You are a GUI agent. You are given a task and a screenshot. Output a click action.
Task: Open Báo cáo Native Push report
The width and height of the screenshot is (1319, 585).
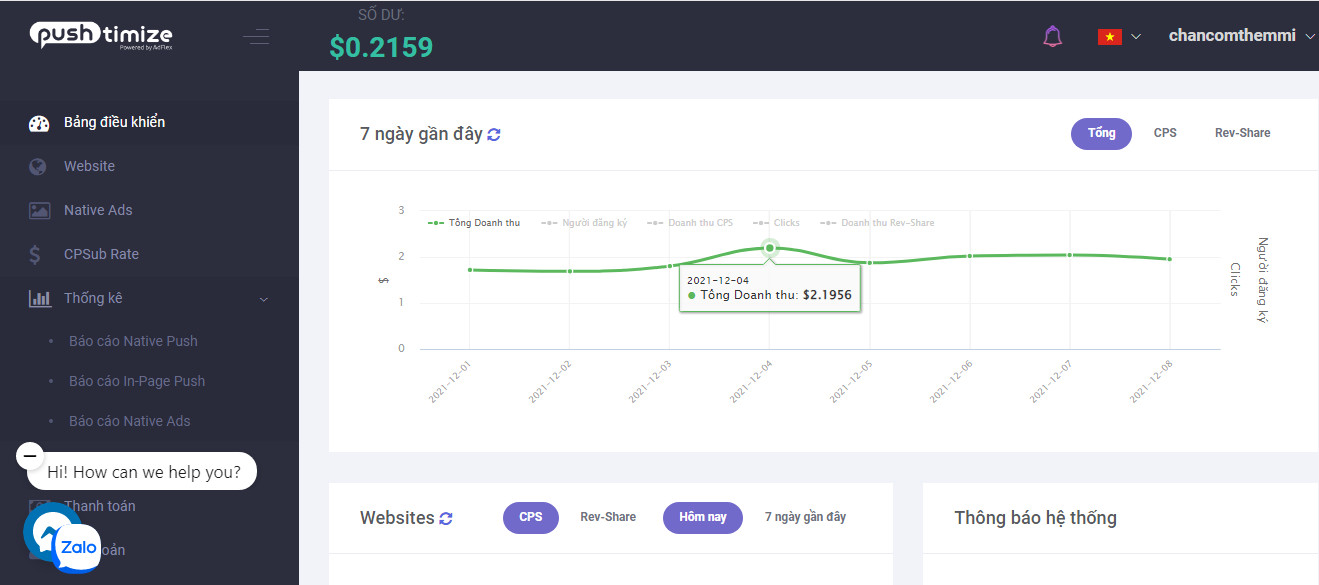pos(133,341)
